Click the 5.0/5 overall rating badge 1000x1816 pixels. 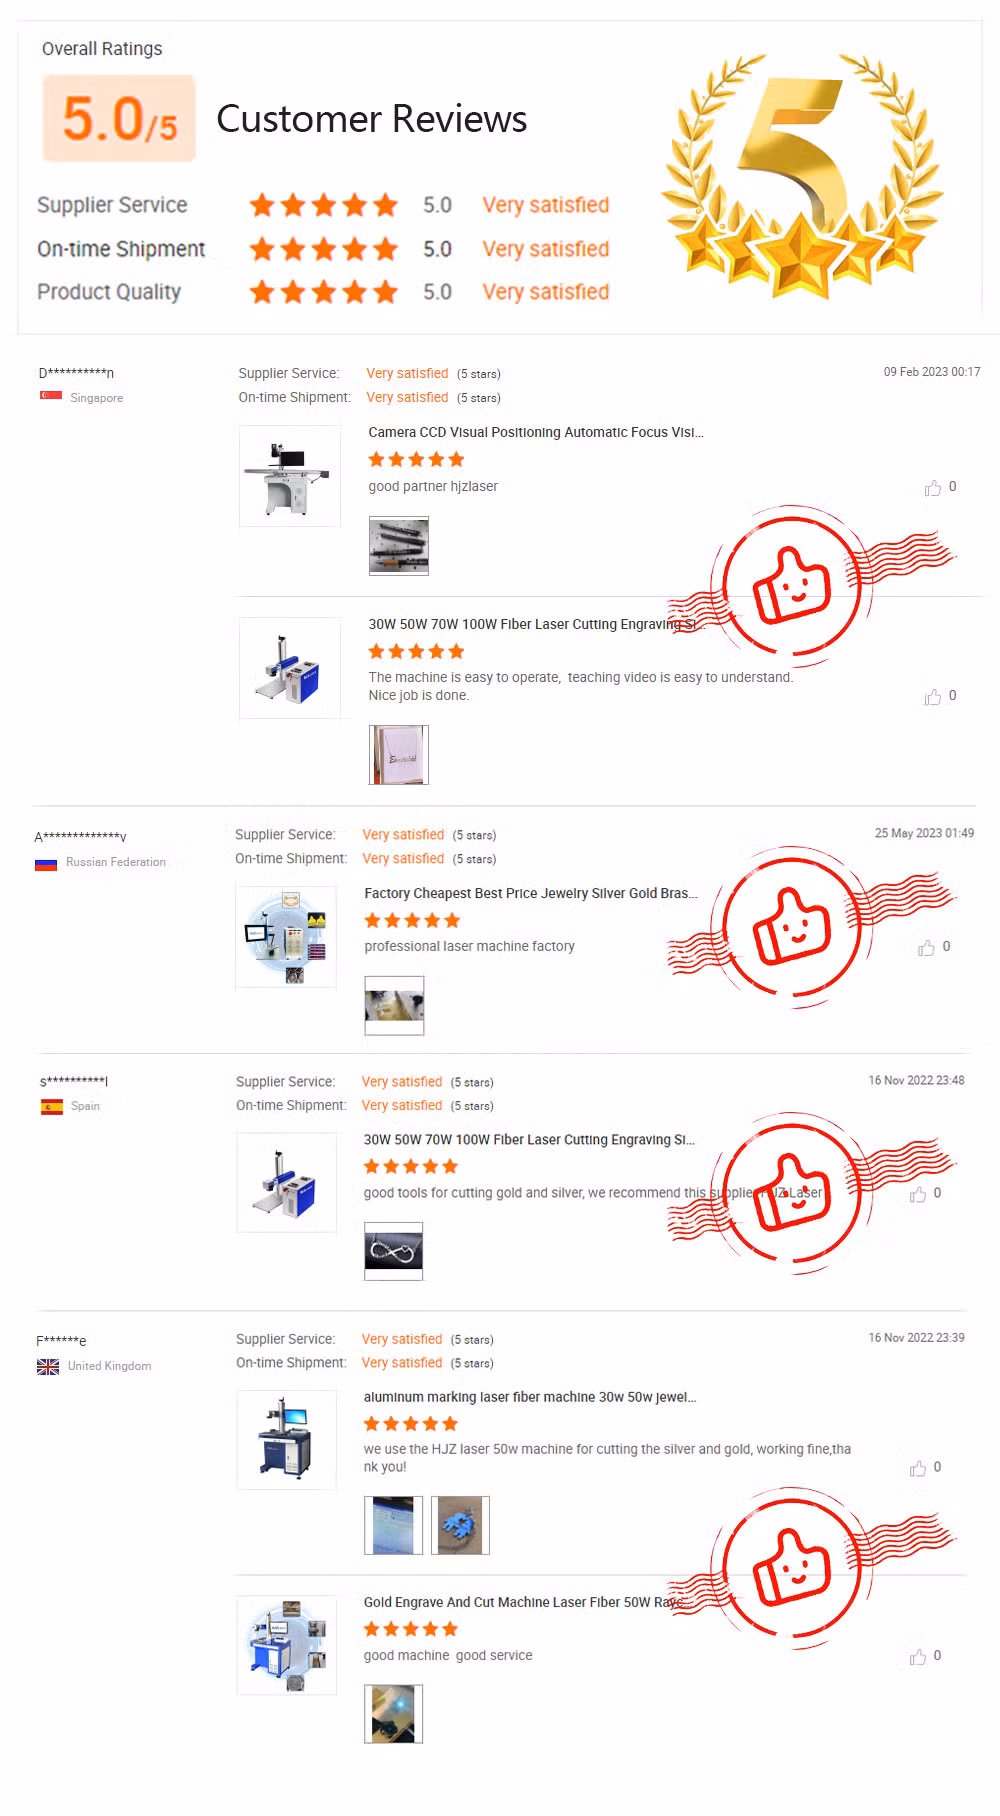coord(119,118)
